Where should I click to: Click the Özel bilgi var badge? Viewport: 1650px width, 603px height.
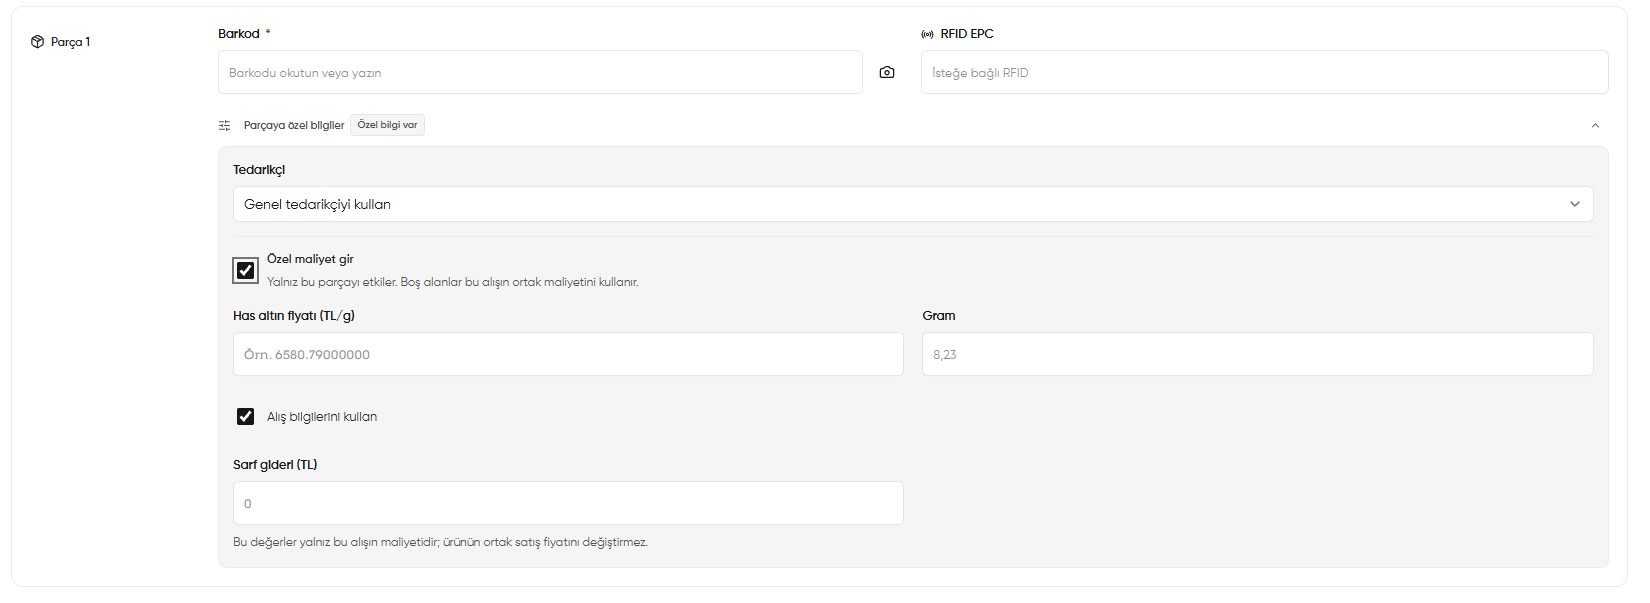(387, 125)
